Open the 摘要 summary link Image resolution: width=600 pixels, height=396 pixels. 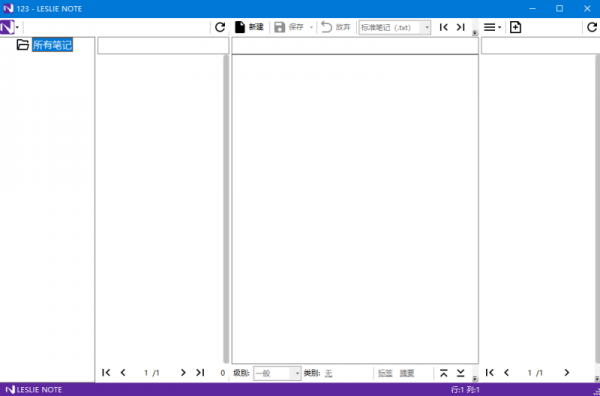click(407, 373)
